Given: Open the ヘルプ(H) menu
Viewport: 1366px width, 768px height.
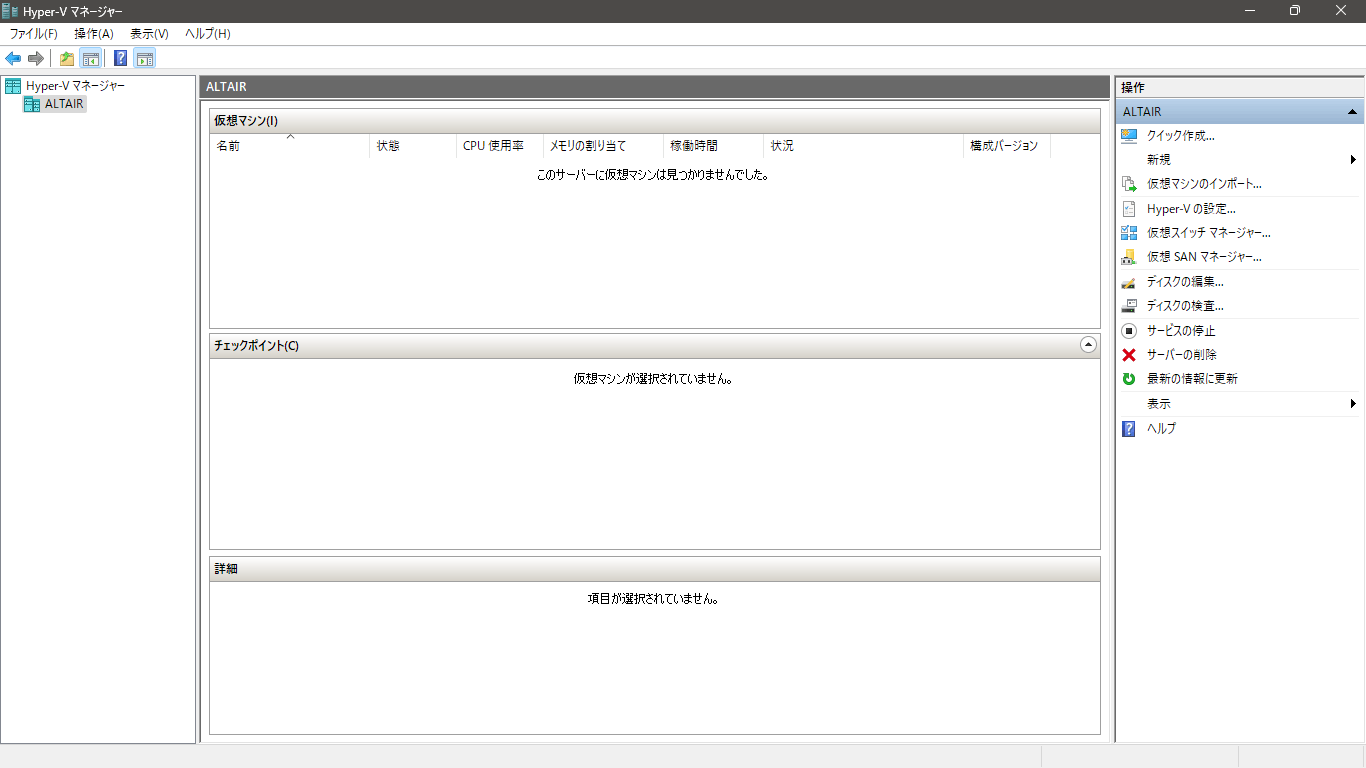Looking at the screenshot, I should [207, 34].
